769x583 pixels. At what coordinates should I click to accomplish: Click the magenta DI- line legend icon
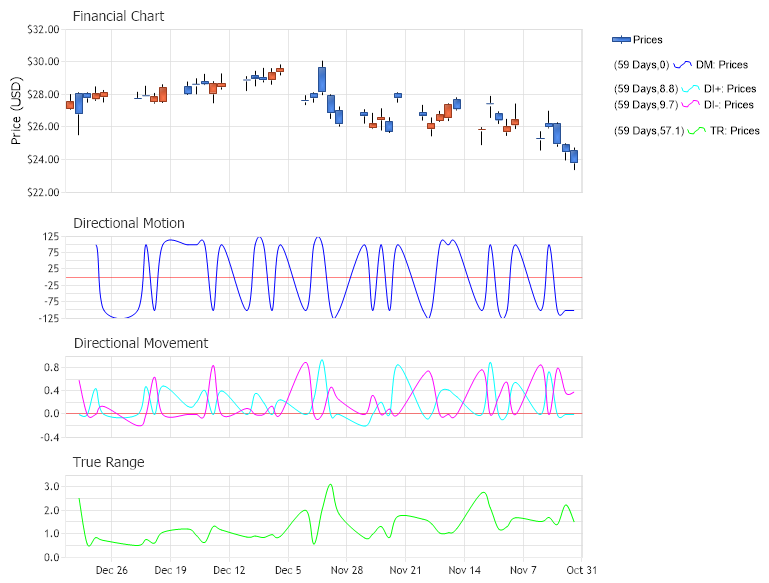pos(692,104)
